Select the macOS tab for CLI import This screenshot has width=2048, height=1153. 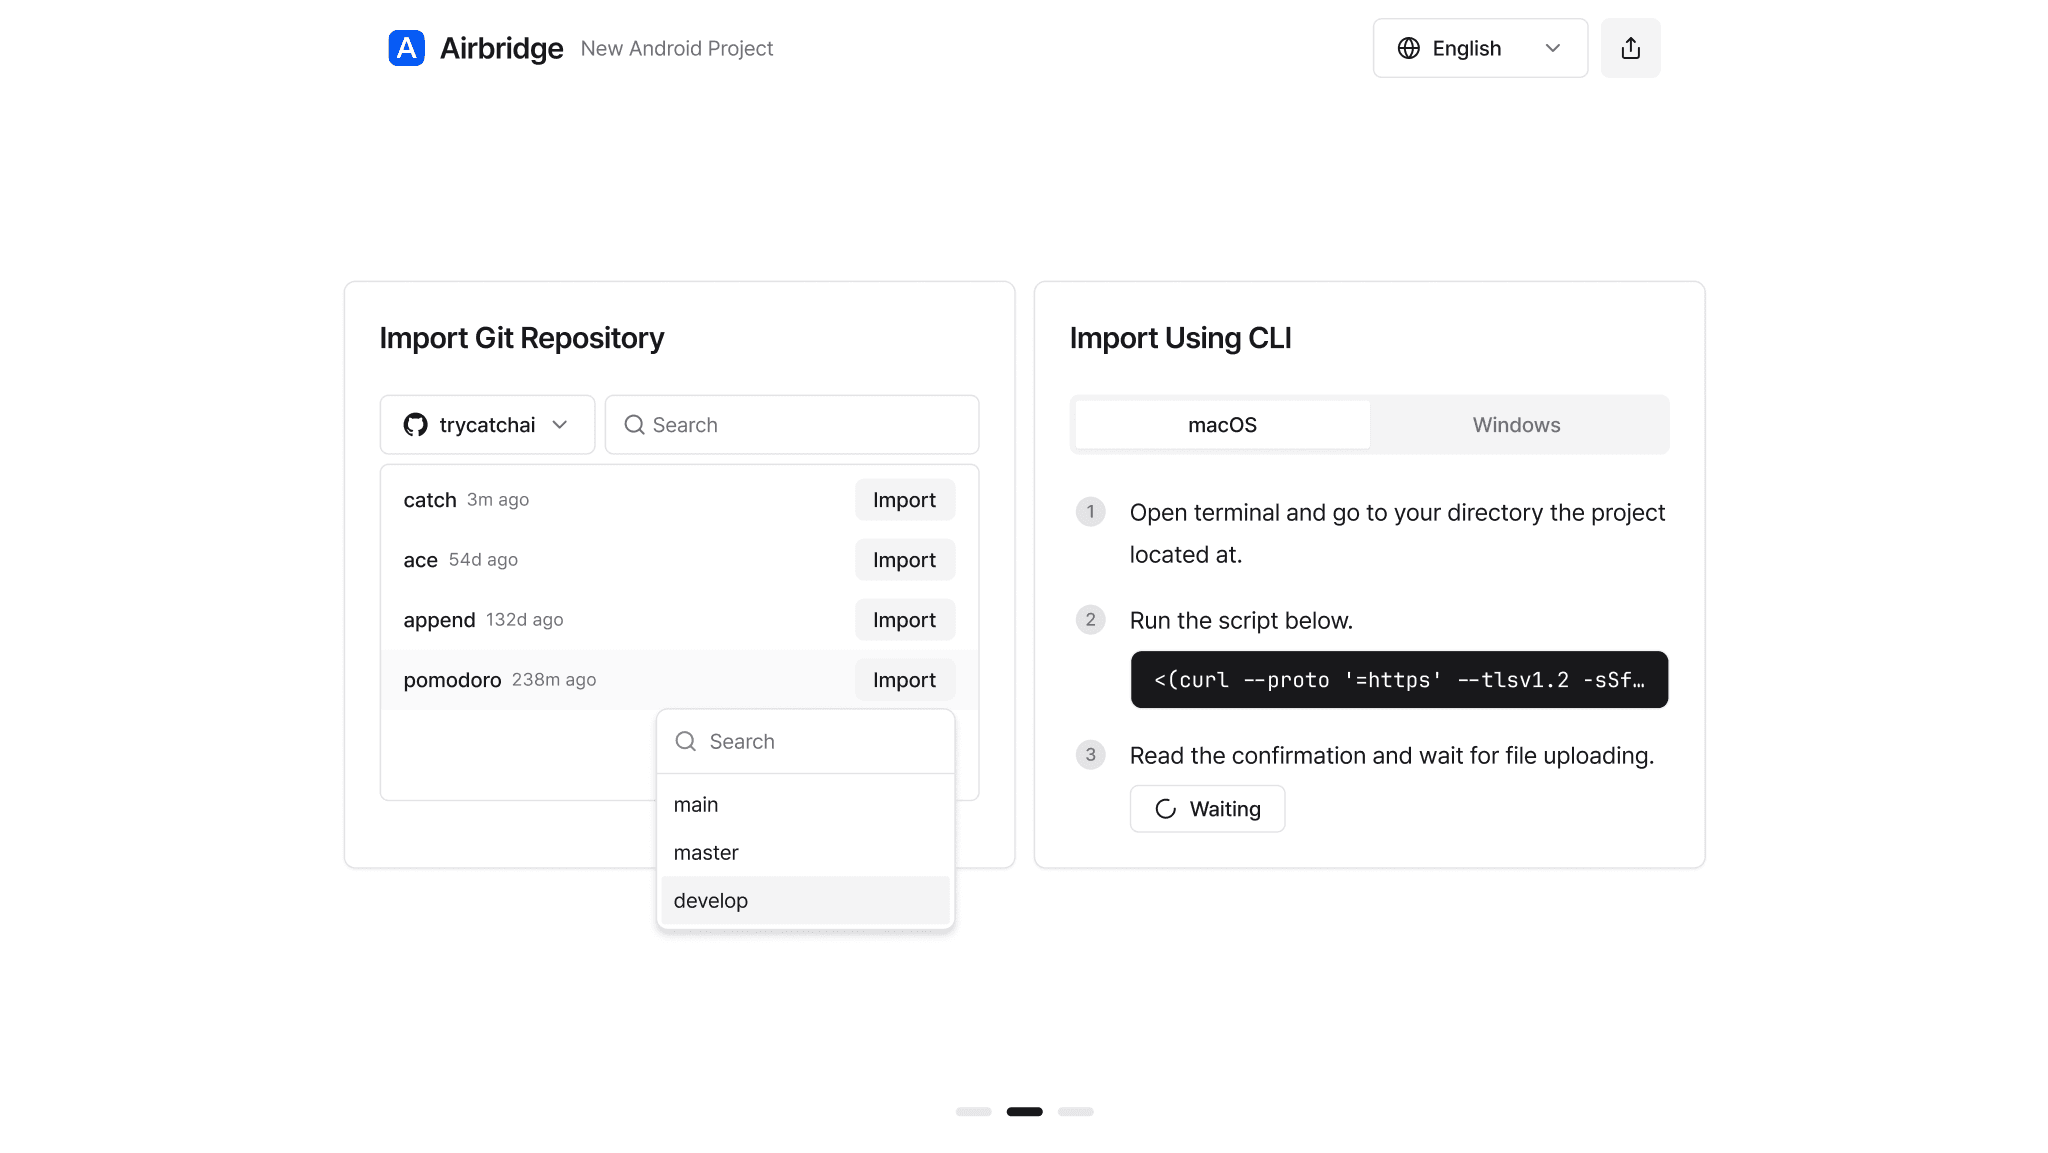click(1221, 425)
